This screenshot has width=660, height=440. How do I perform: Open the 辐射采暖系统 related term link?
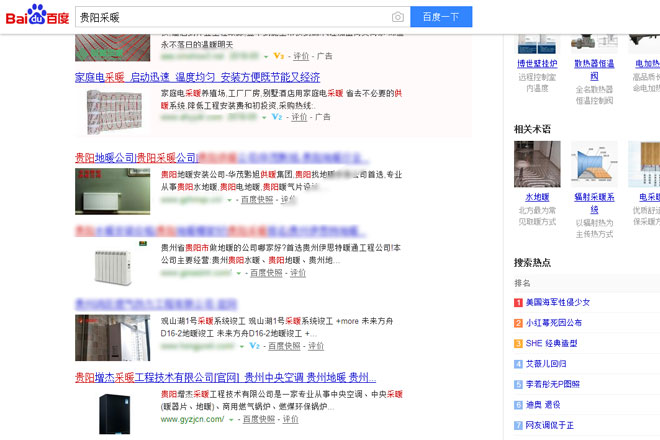(594, 203)
